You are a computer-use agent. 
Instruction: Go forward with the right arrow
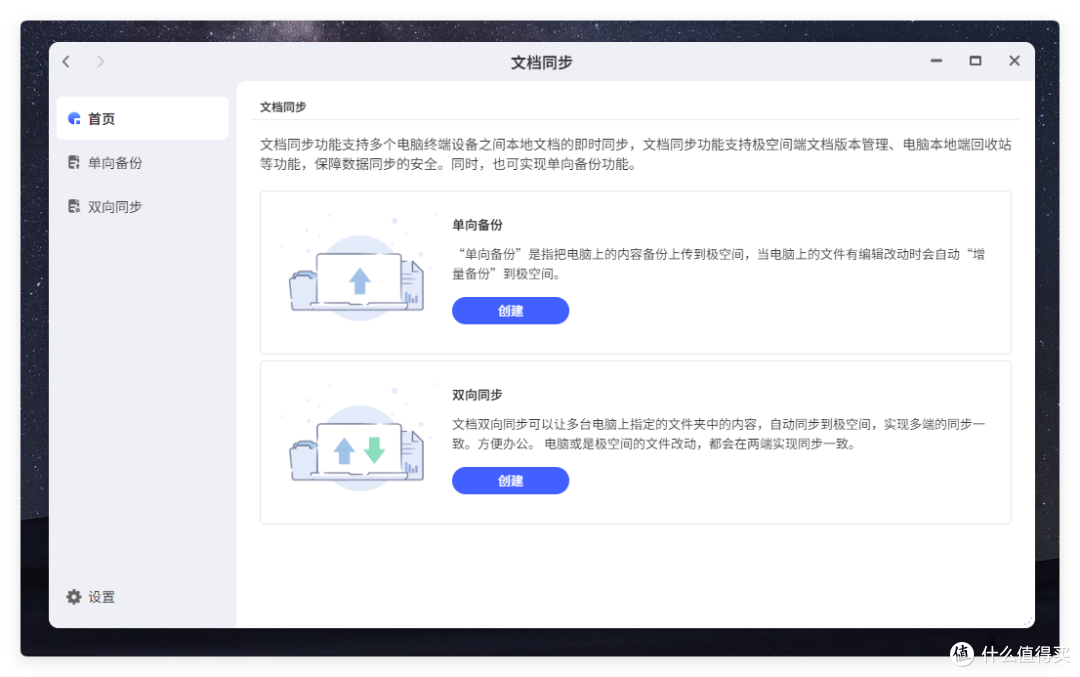(x=101, y=61)
